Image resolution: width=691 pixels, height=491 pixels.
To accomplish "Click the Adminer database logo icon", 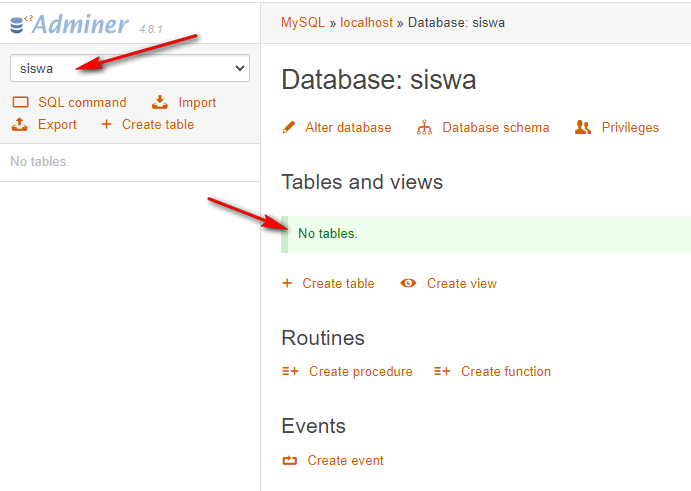I will click(19, 23).
